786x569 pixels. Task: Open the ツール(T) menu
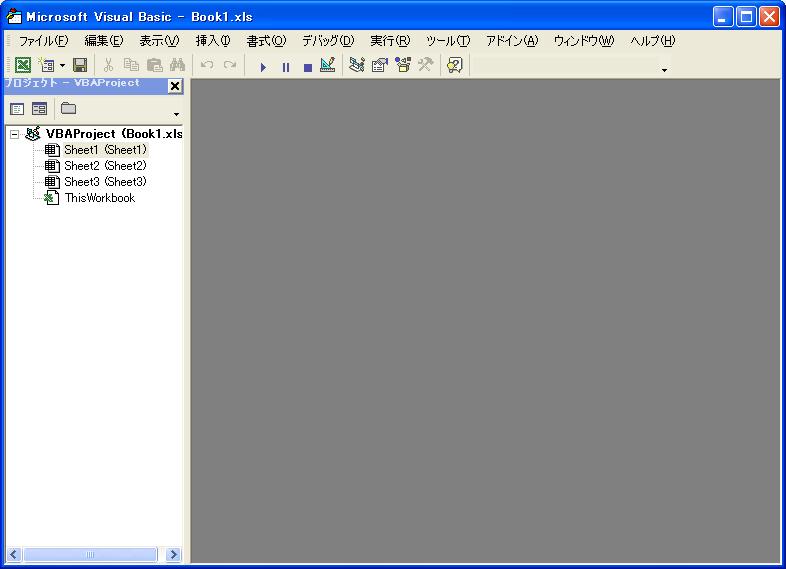448,41
